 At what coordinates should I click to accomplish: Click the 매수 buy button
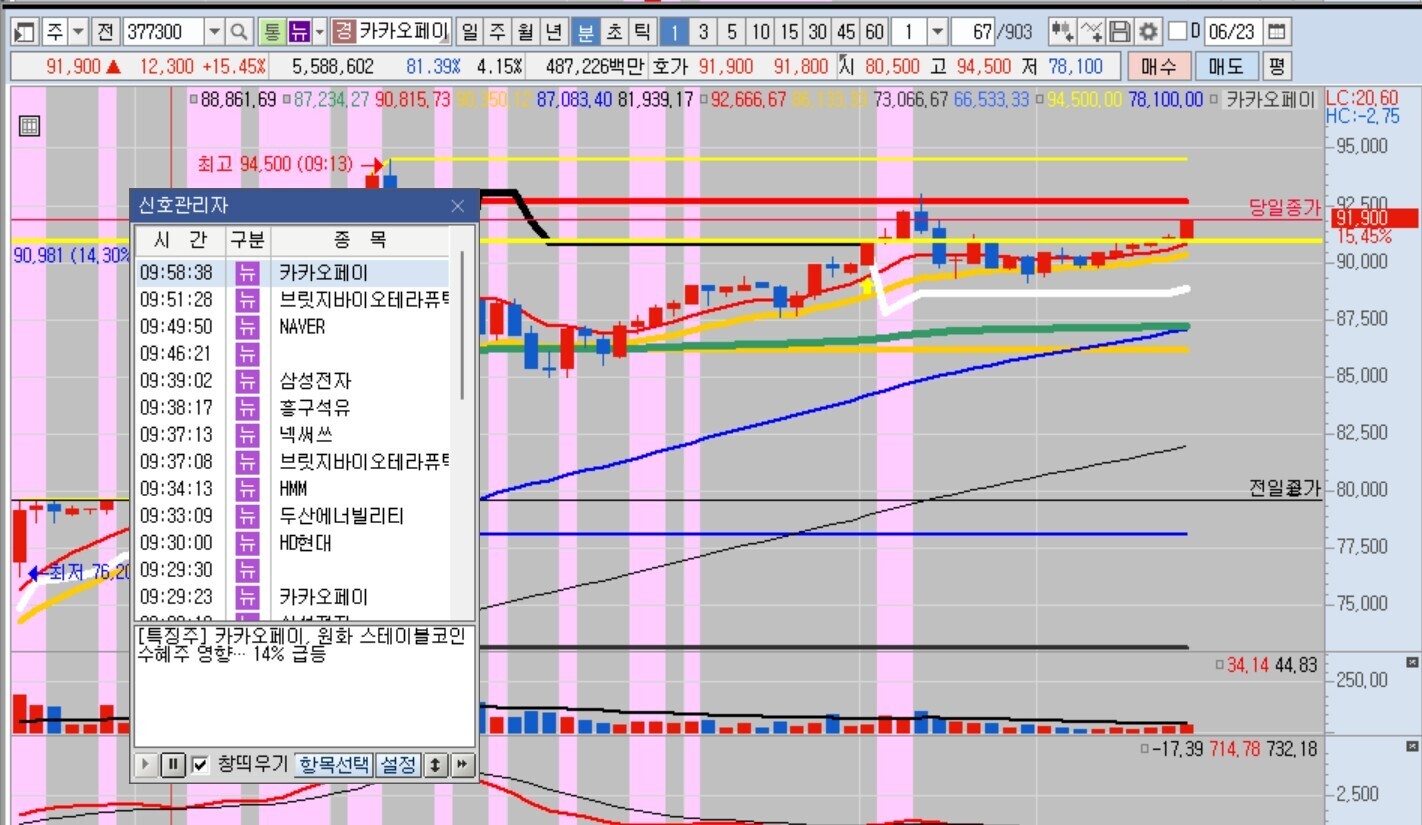click(x=1160, y=67)
